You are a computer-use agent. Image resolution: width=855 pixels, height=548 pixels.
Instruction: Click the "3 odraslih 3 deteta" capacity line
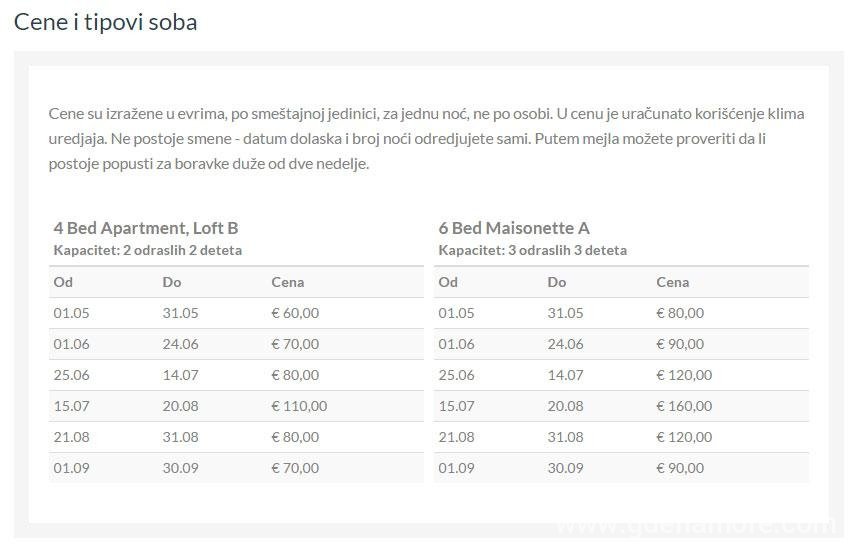pyautogui.click(x=532, y=250)
